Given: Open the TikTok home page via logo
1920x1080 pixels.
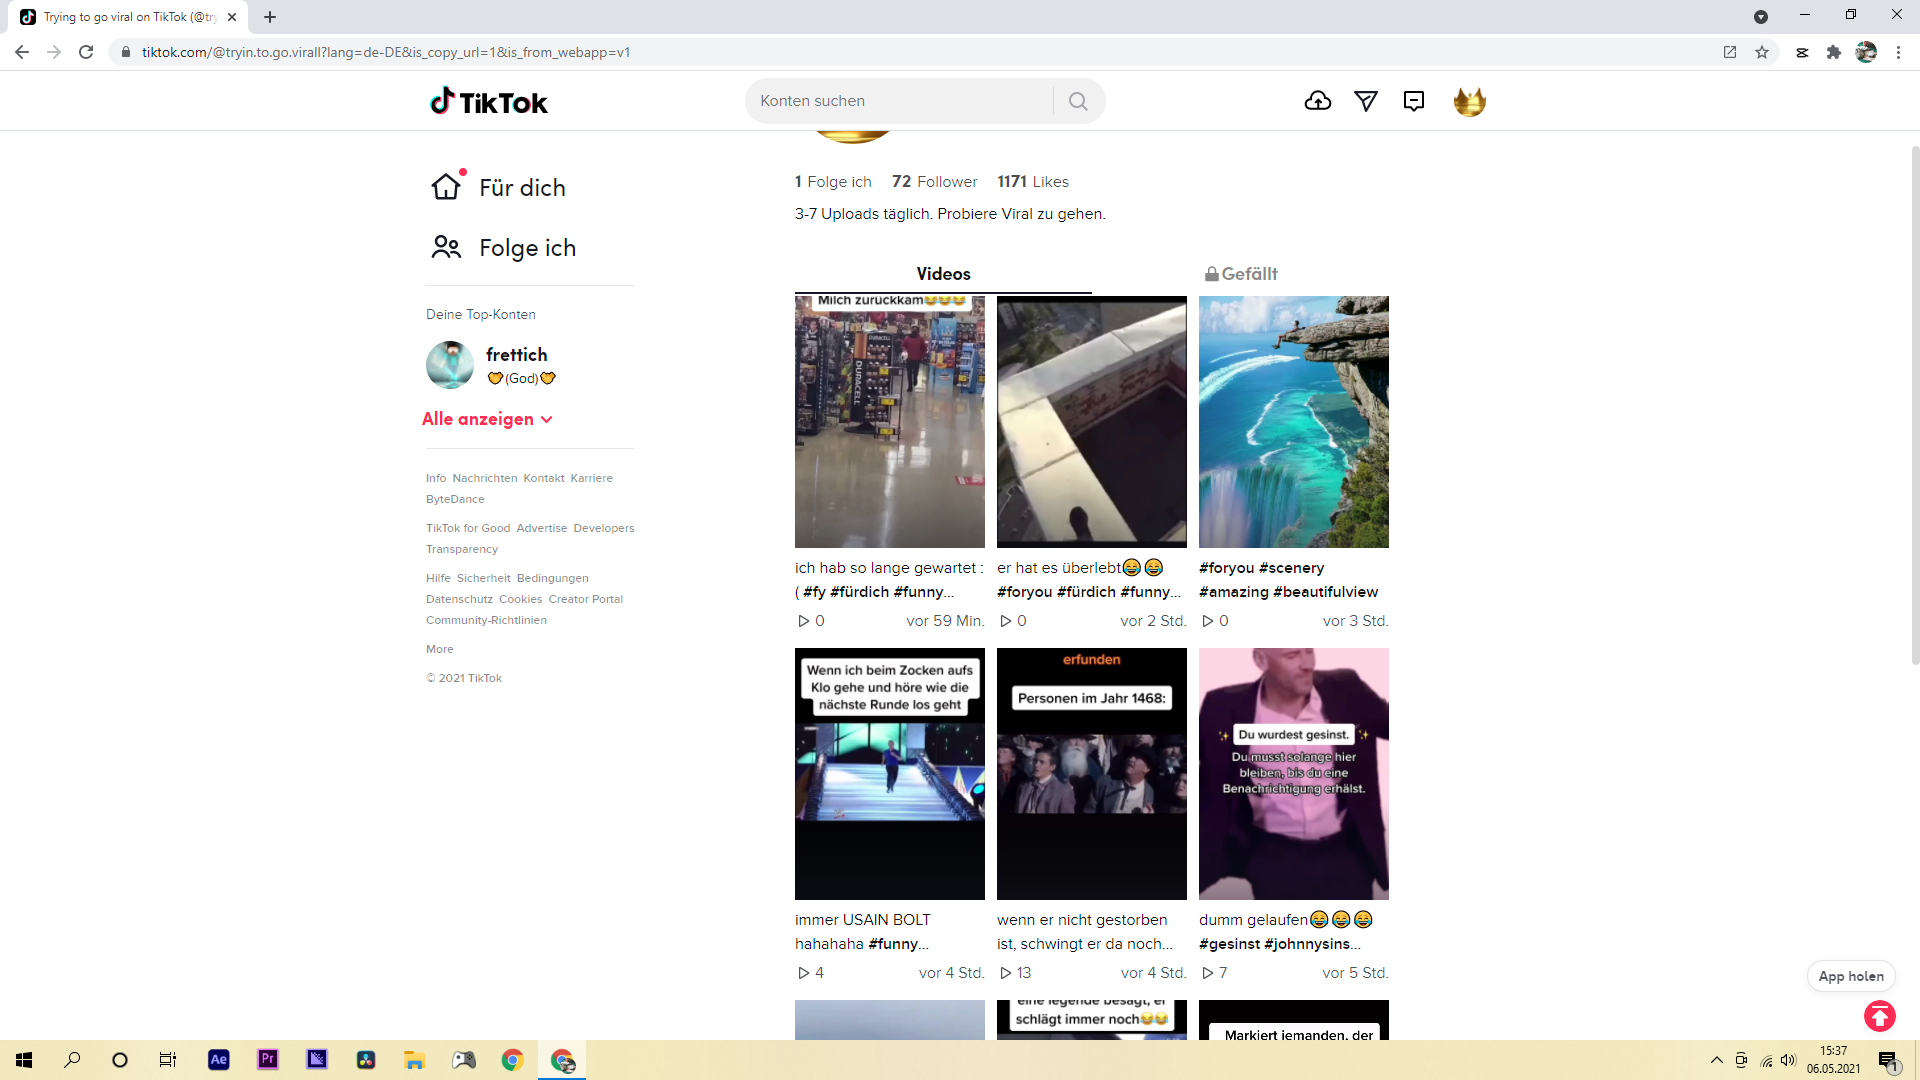Looking at the screenshot, I should pos(487,101).
